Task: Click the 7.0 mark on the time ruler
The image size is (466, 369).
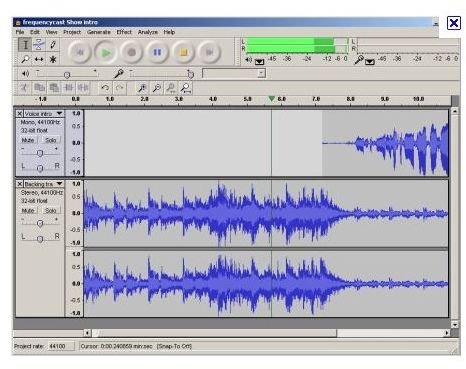Action: (316, 99)
